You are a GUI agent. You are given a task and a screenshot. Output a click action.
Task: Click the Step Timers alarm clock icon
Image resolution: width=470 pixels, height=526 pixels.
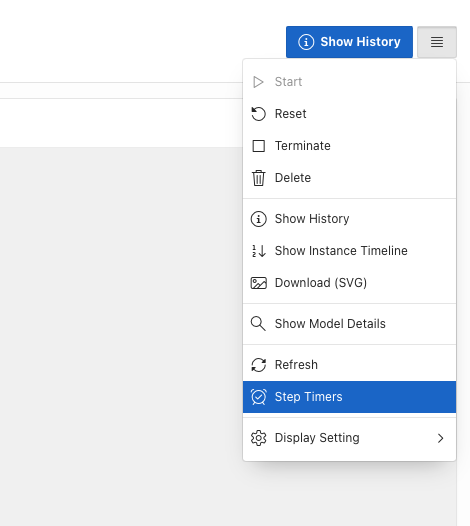tap(259, 397)
